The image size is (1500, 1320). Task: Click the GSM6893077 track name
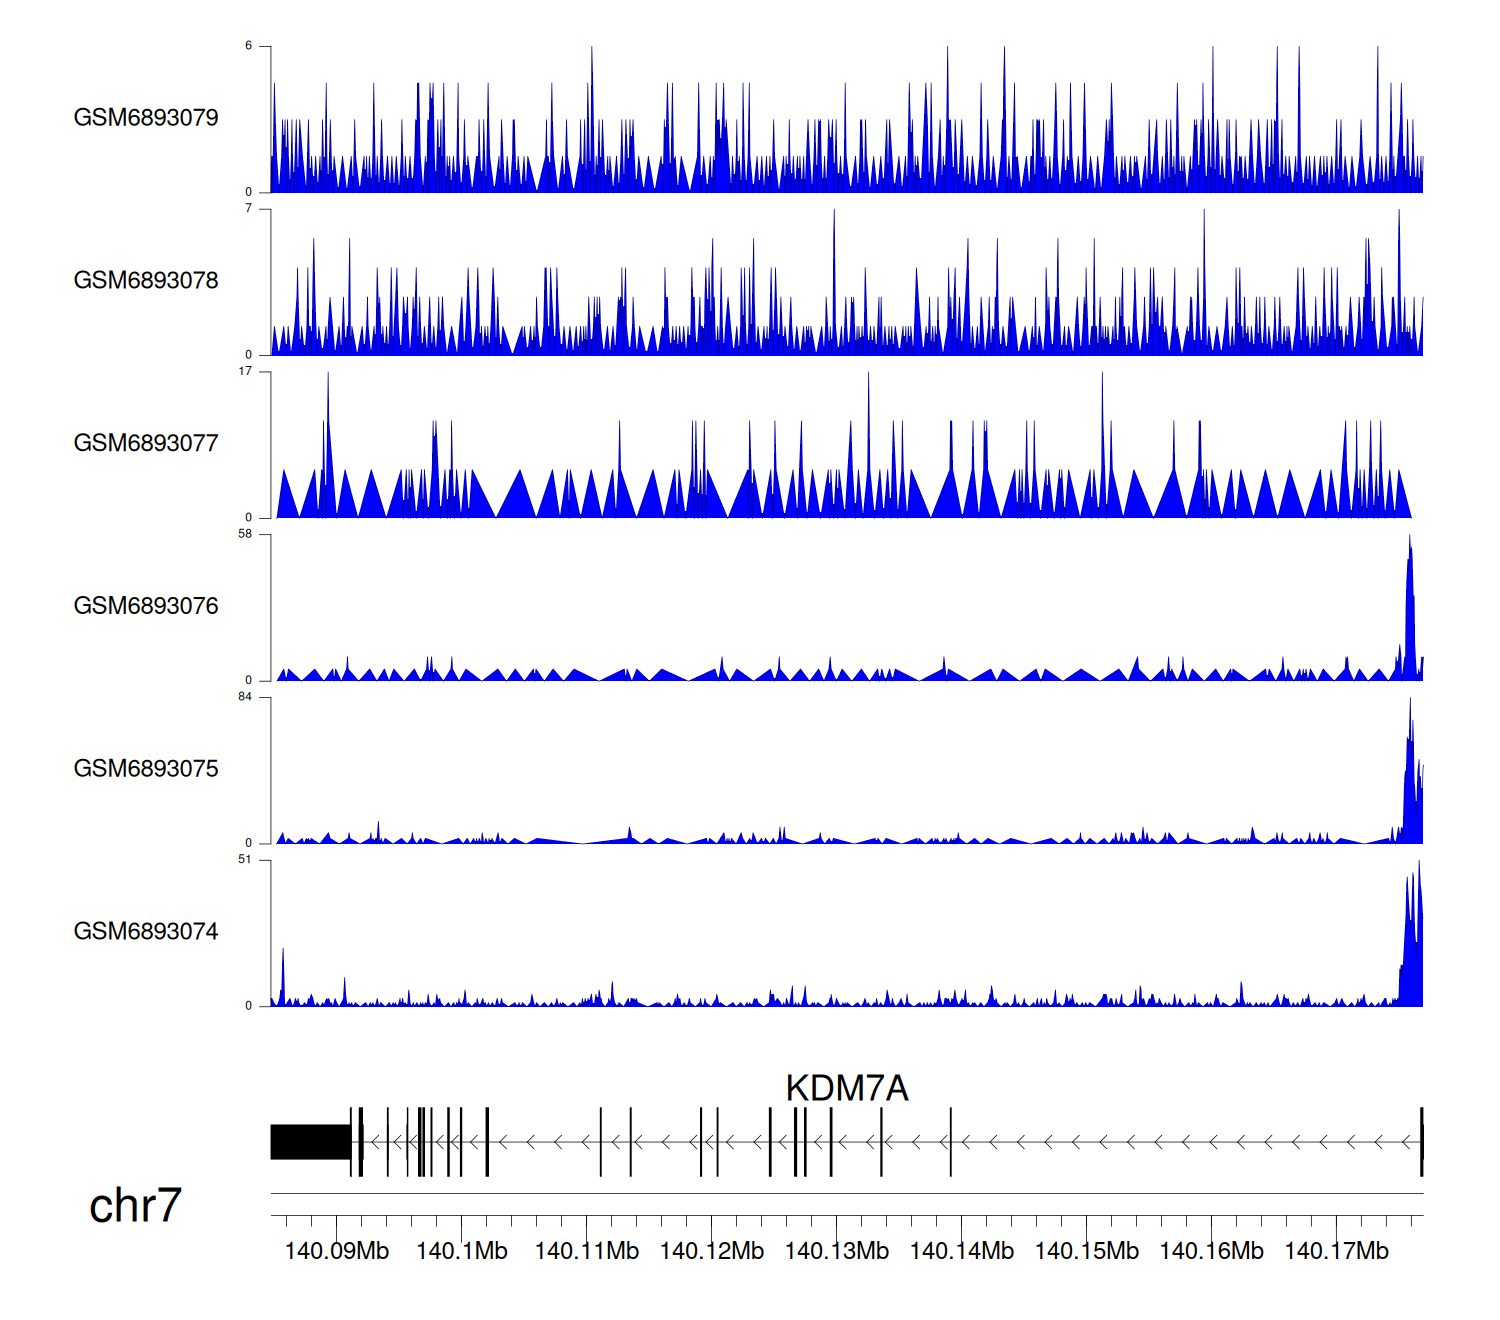(x=146, y=443)
